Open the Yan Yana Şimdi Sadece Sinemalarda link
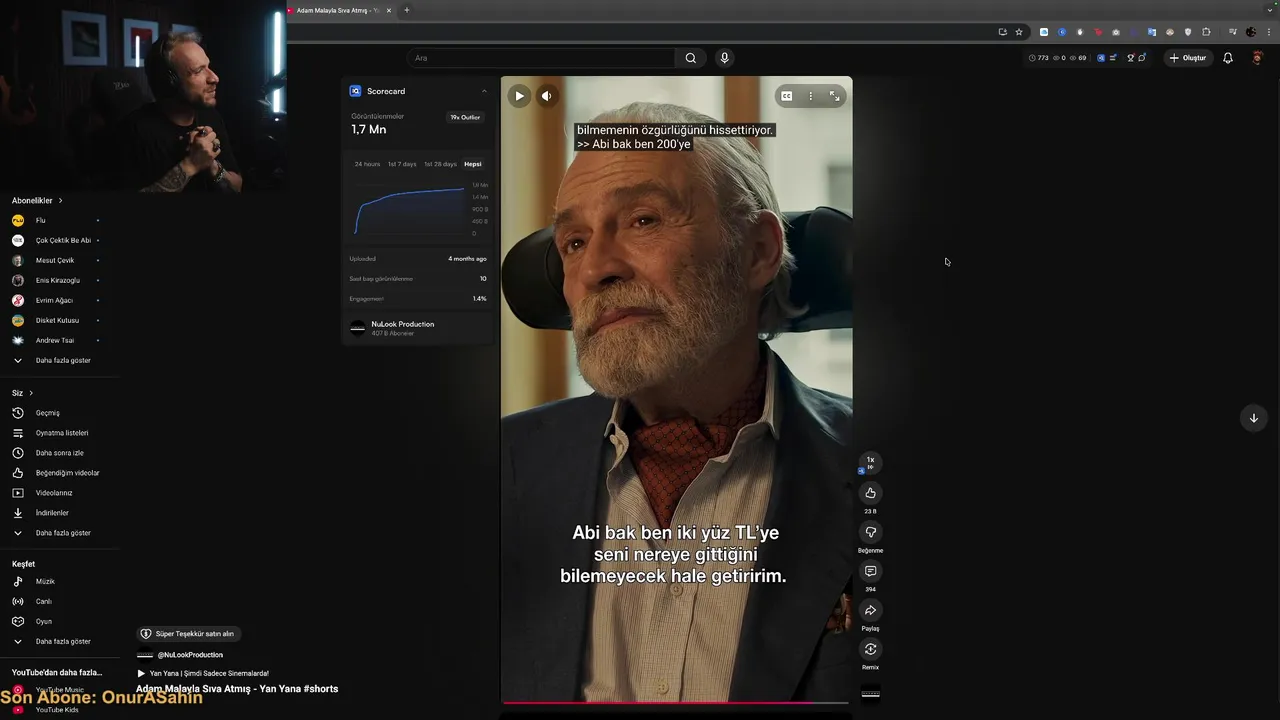The height and width of the screenshot is (720, 1280). tap(203, 673)
